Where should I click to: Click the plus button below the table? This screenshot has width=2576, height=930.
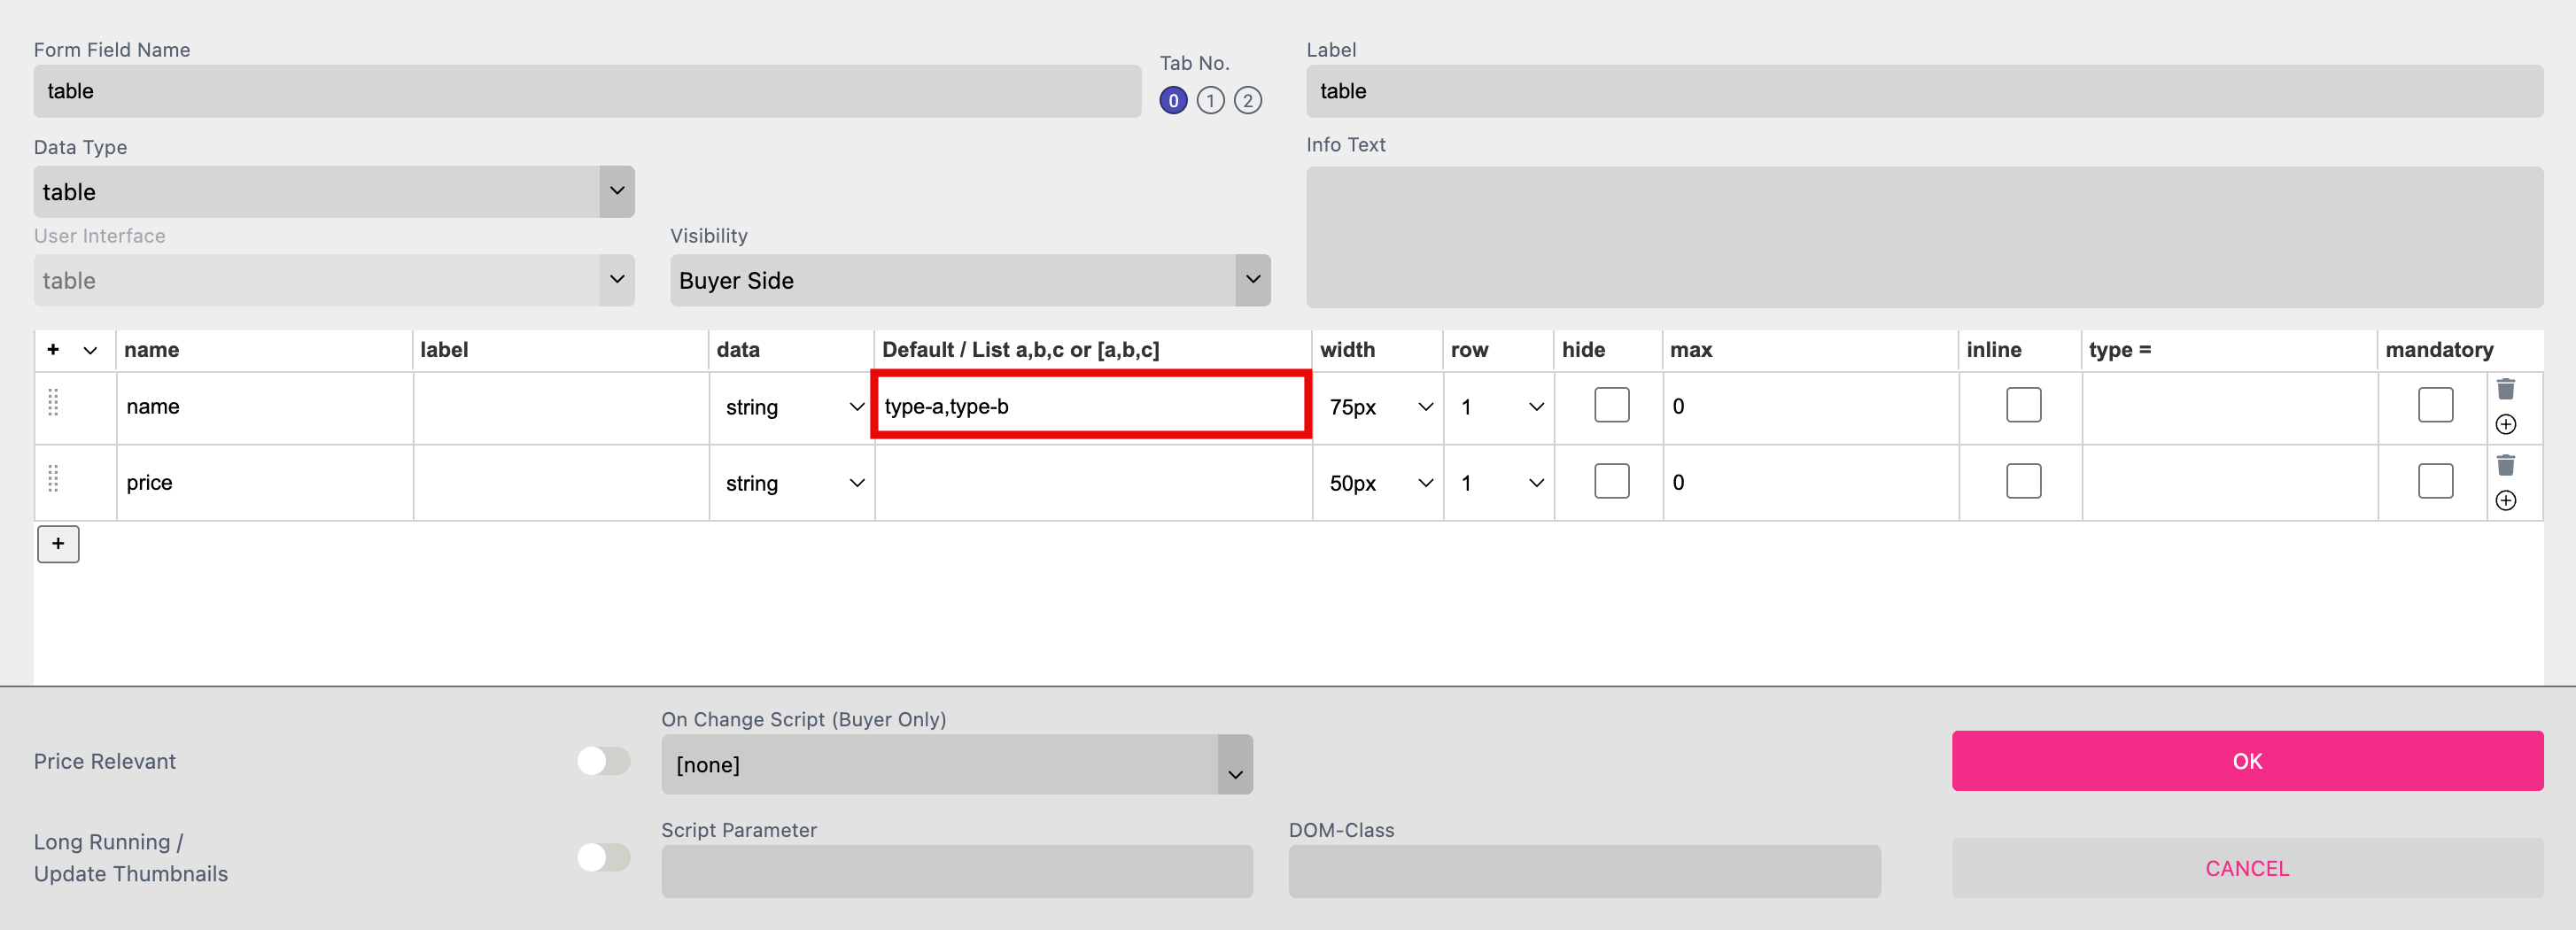click(x=58, y=543)
